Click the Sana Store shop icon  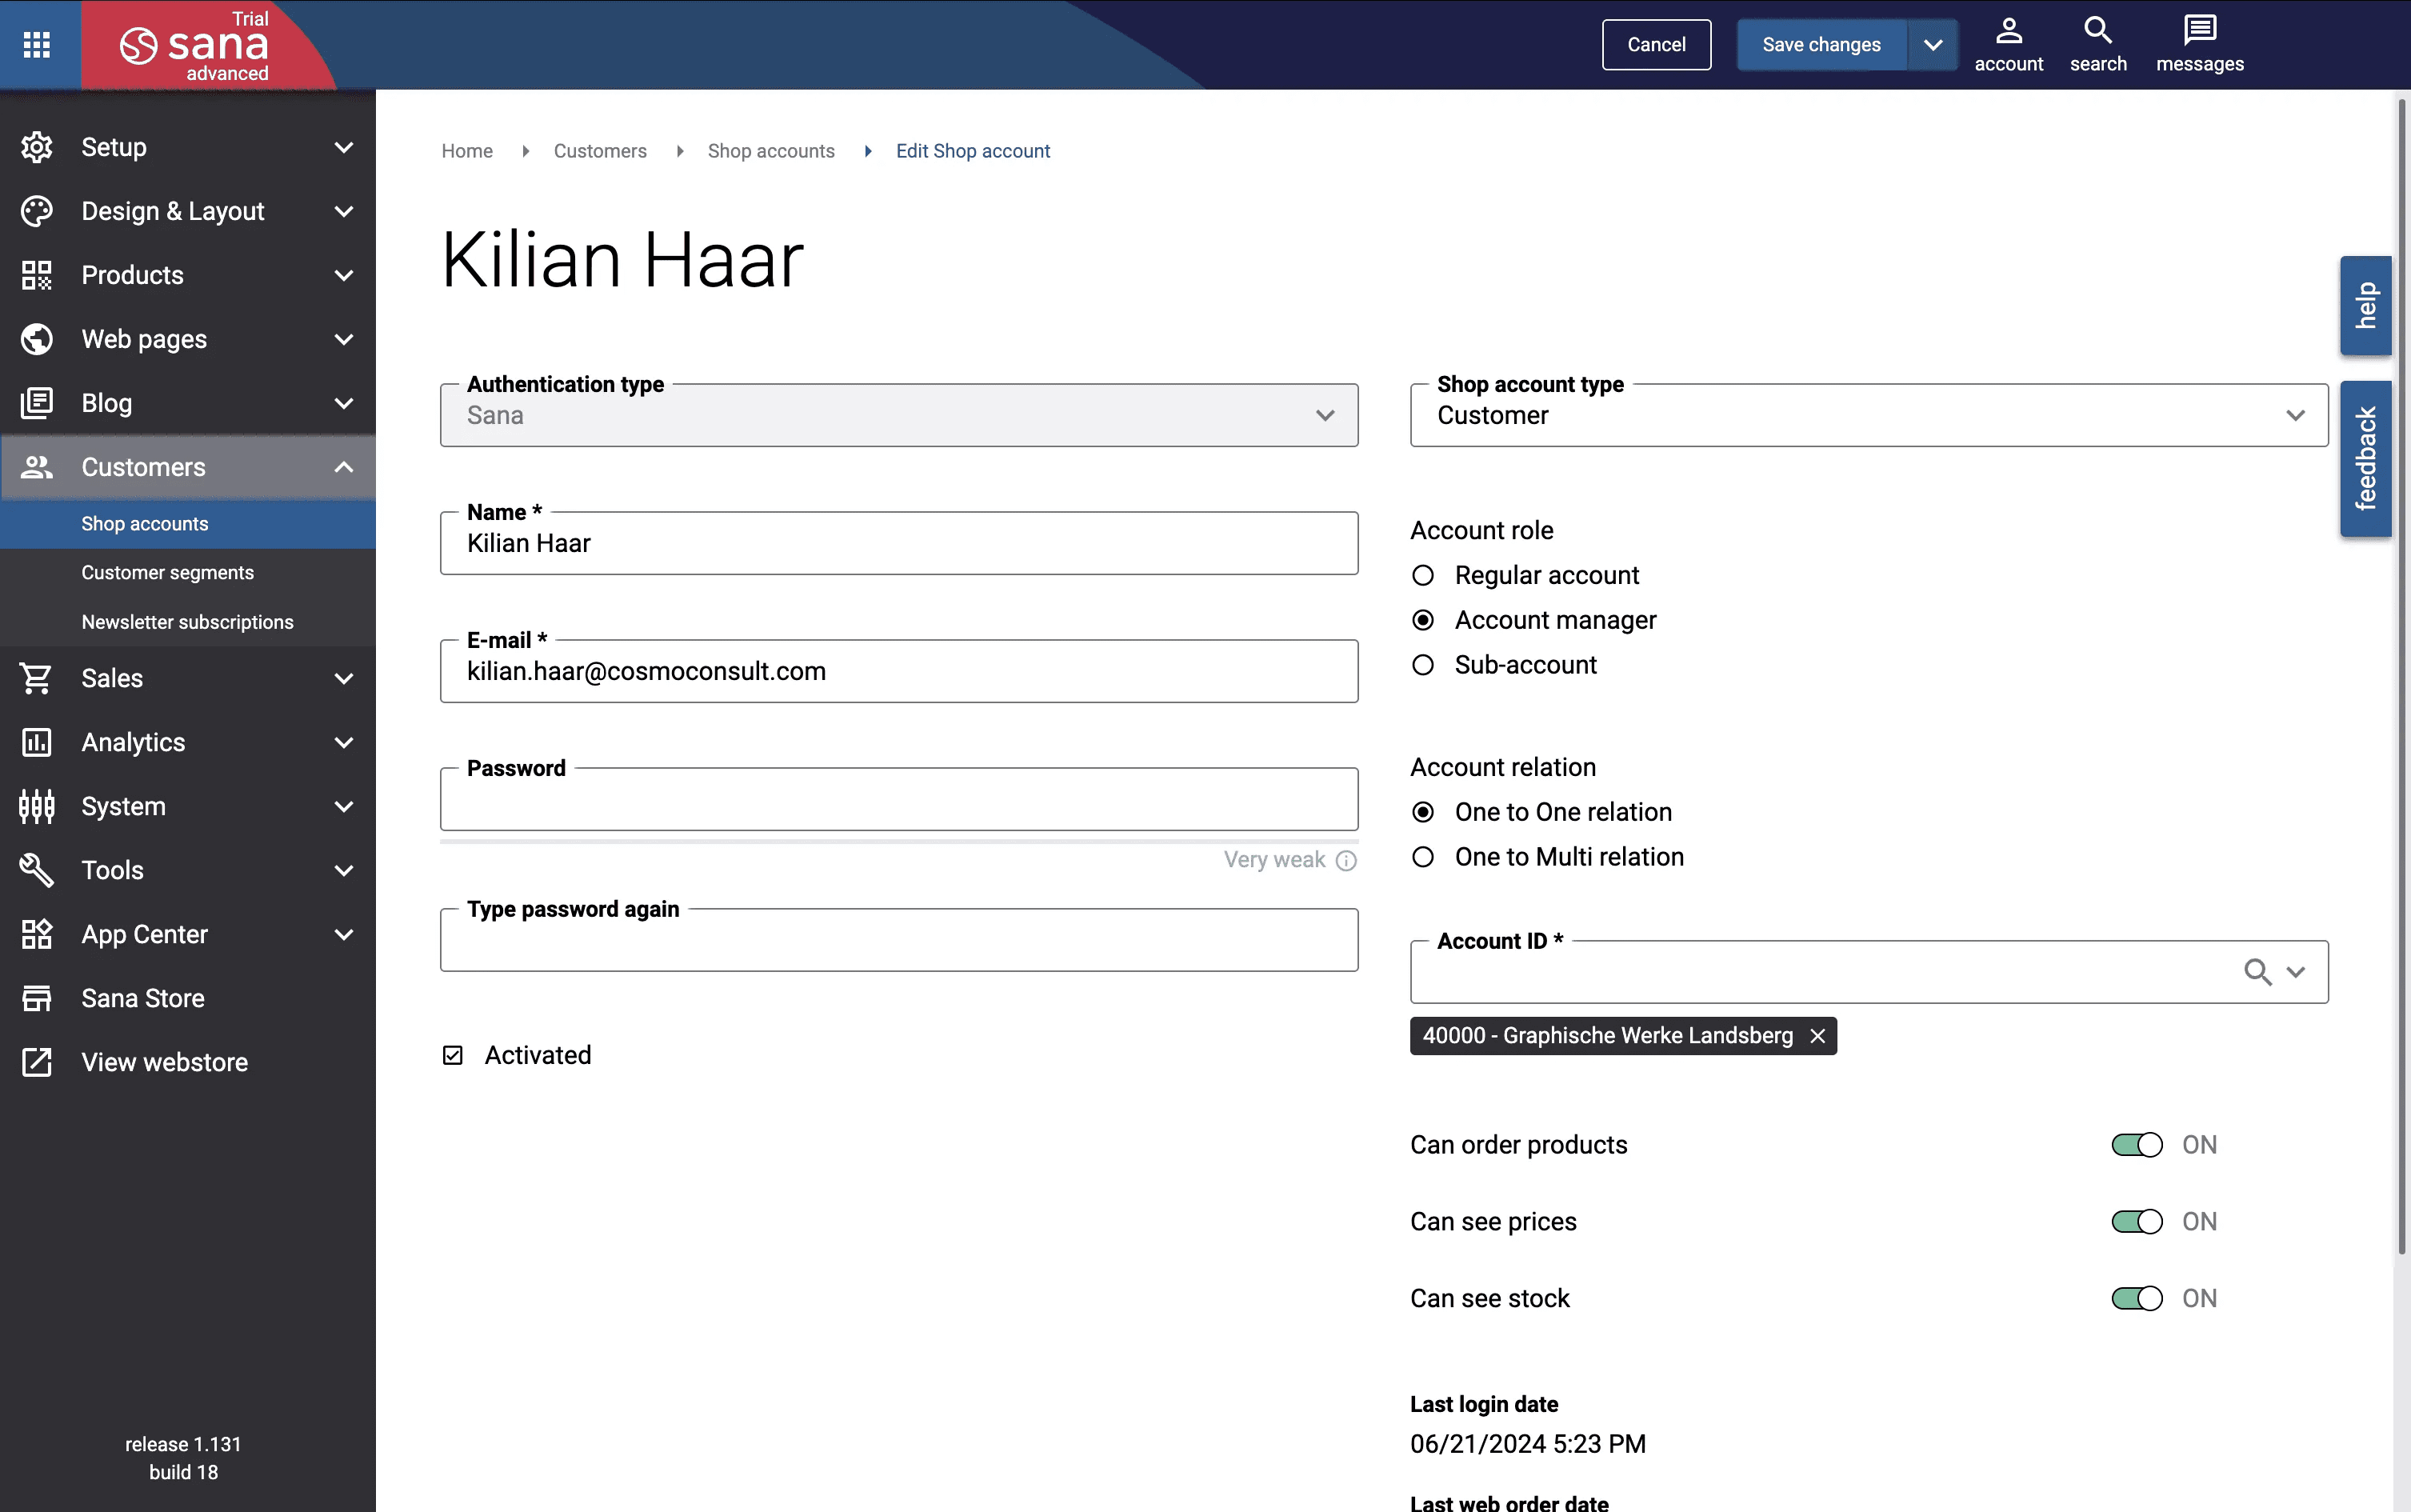37,998
